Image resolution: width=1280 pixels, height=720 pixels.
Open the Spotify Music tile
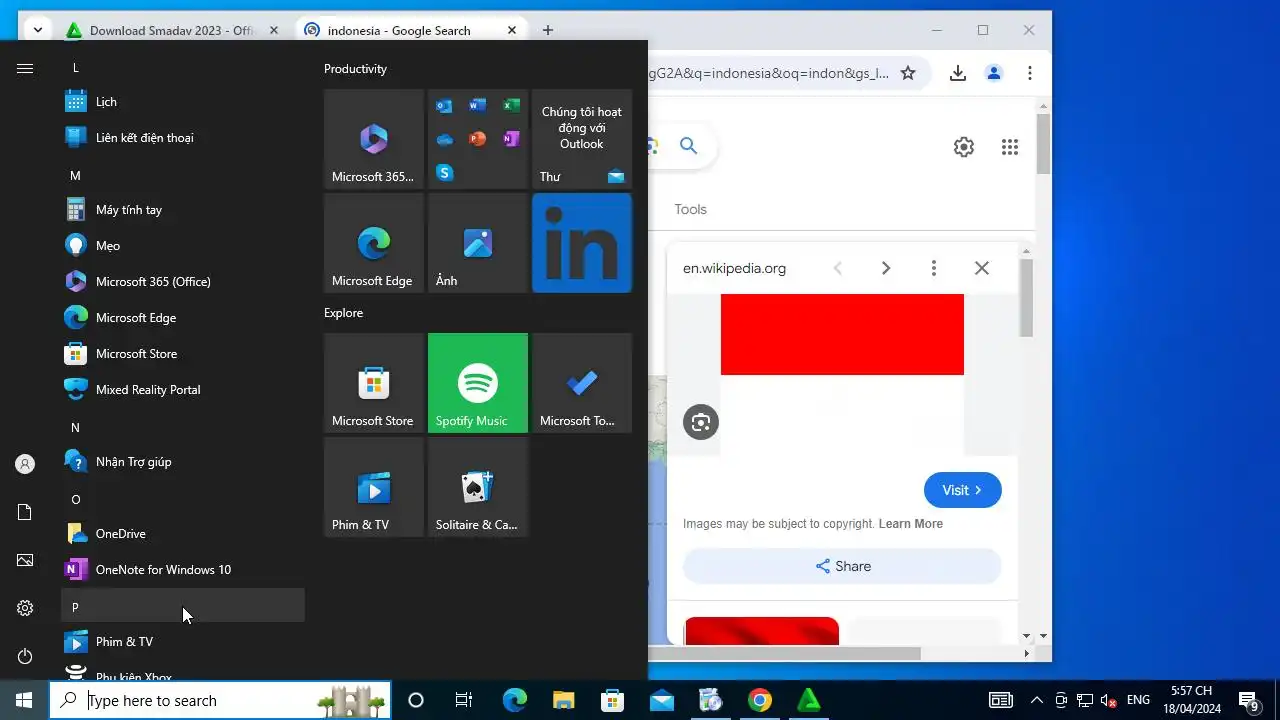coord(478,383)
